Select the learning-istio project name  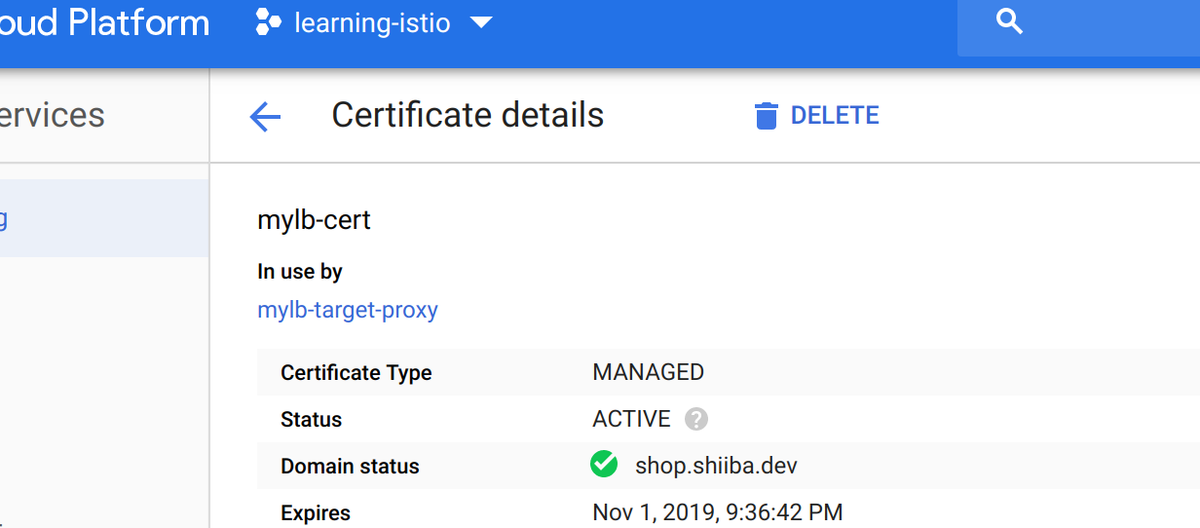(x=374, y=22)
